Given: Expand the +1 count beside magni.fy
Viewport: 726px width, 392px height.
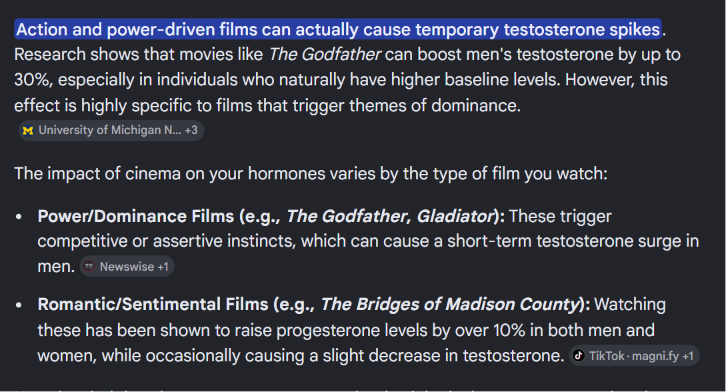Looking at the screenshot, I should click(688, 356).
